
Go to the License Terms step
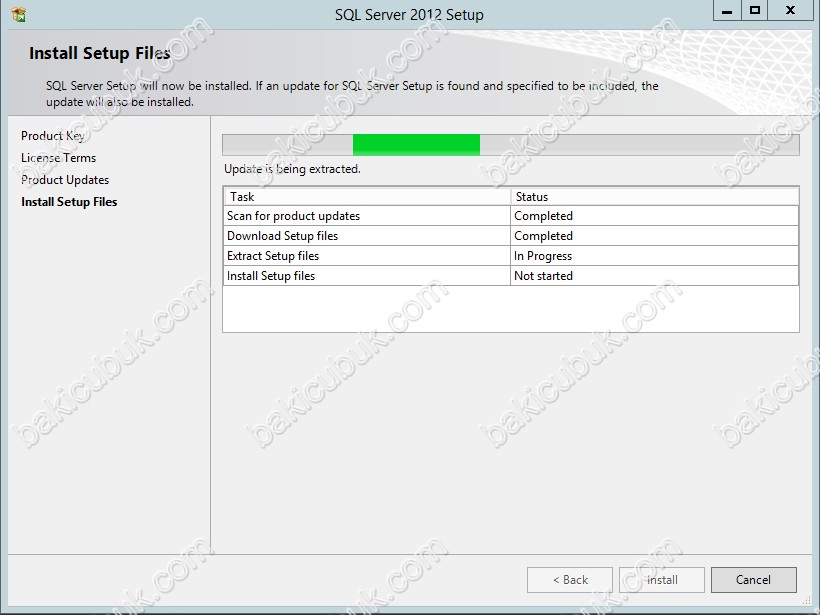tap(59, 158)
